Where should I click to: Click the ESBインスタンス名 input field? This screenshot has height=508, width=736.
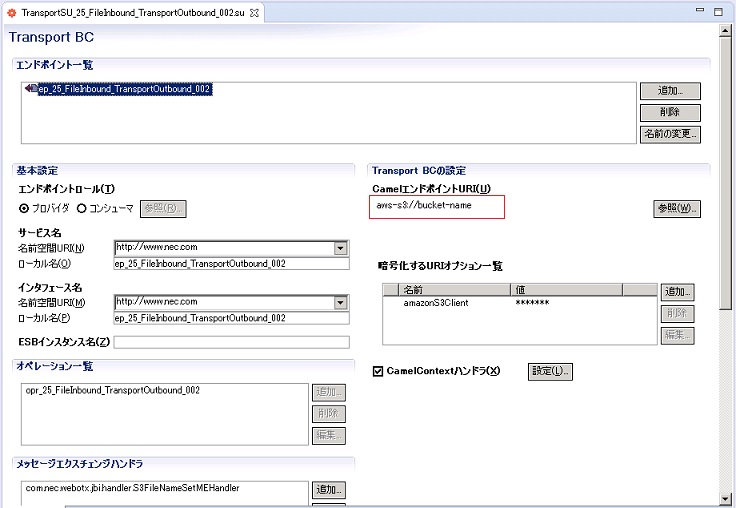point(231,342)
